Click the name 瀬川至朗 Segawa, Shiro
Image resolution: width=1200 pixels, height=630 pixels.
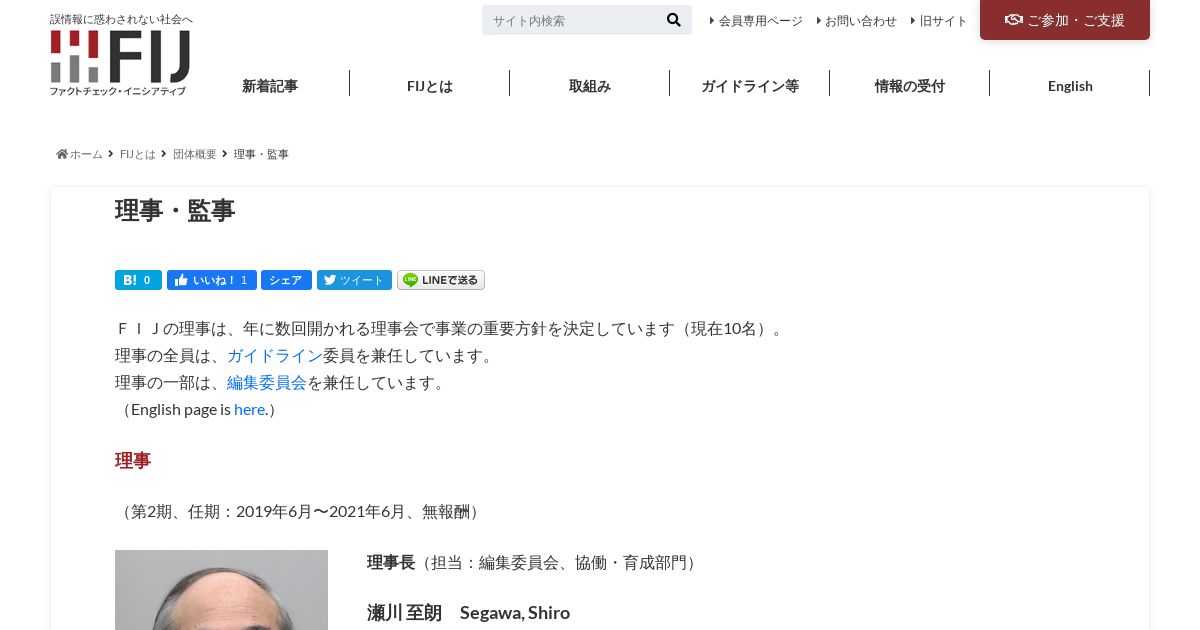(x=468, y=612)
